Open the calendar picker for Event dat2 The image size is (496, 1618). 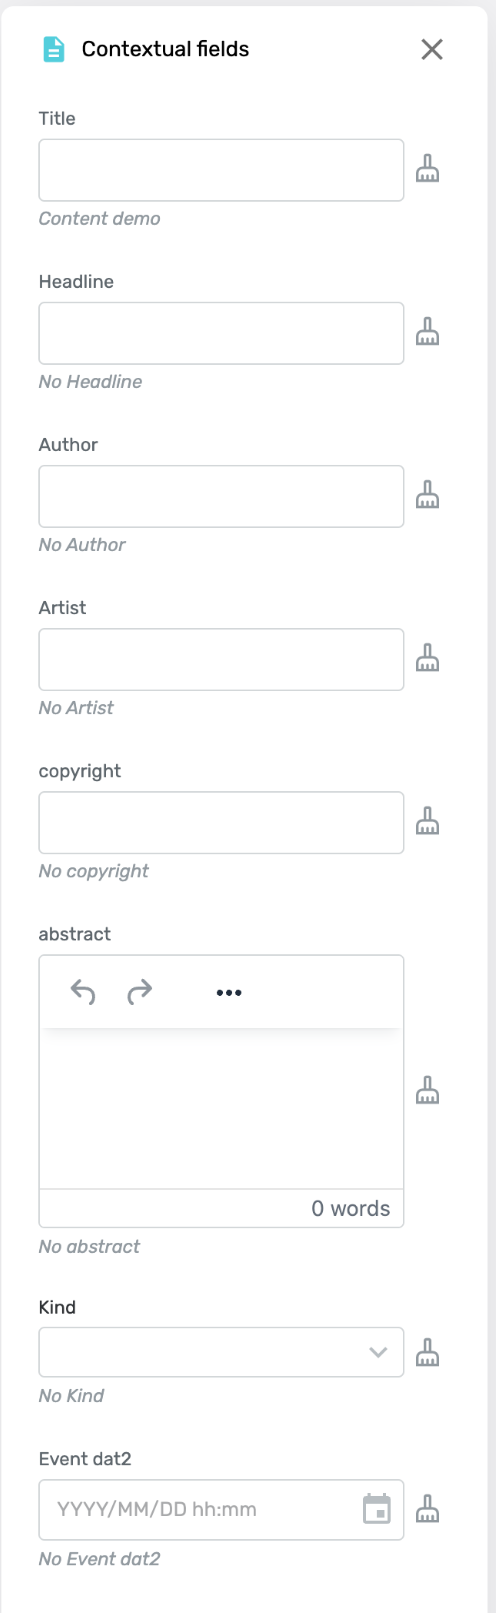(377, 1509)
